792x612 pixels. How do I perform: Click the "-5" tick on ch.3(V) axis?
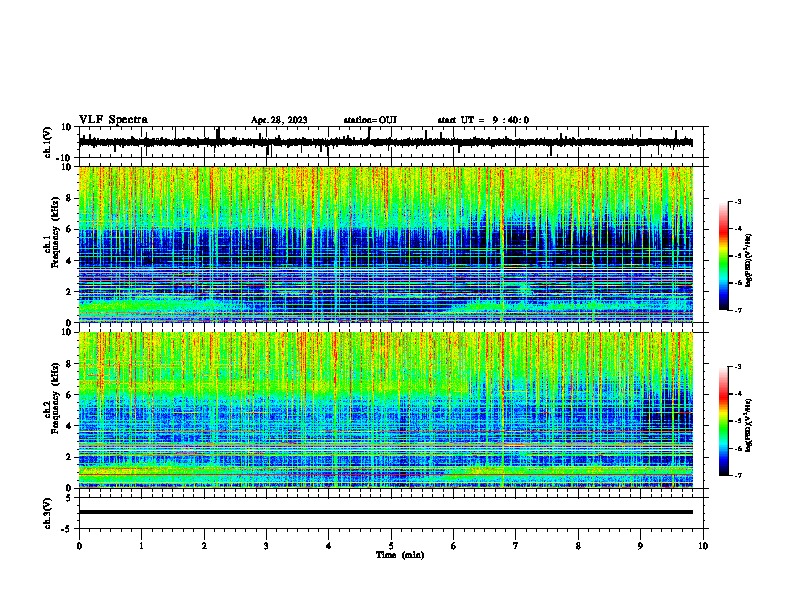coord(67,529)
